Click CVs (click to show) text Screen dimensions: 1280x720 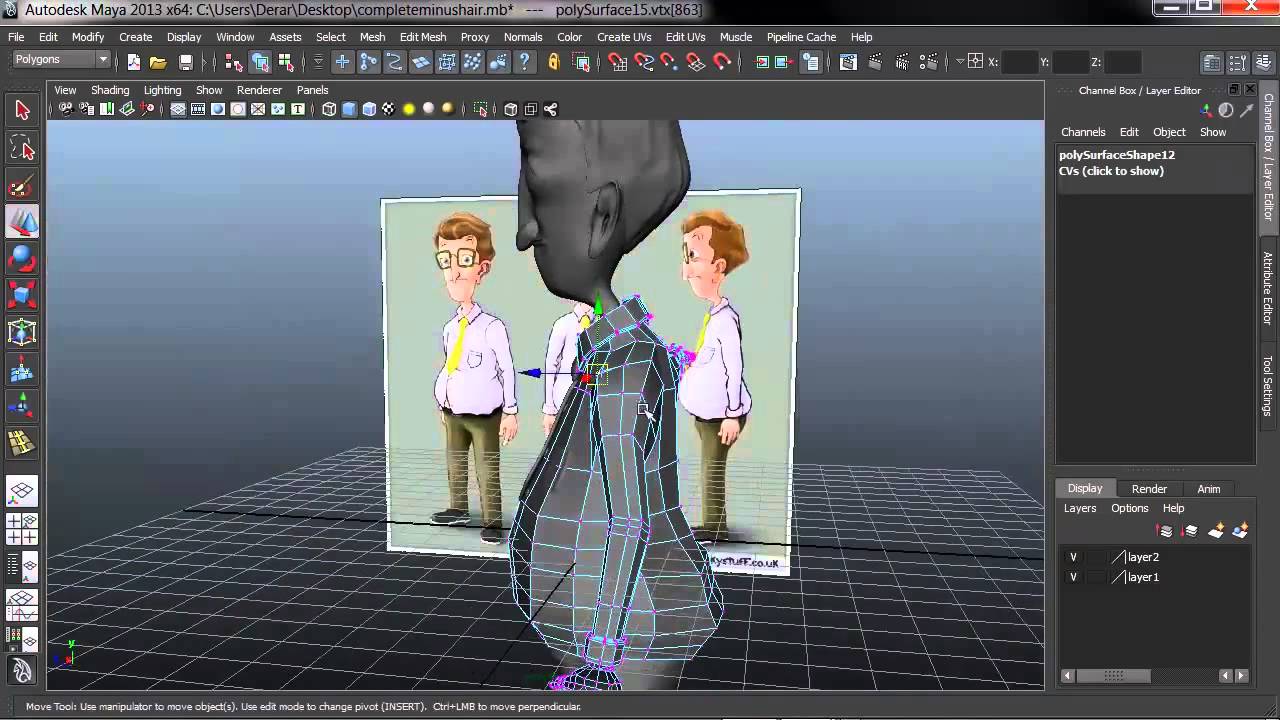1111,171
